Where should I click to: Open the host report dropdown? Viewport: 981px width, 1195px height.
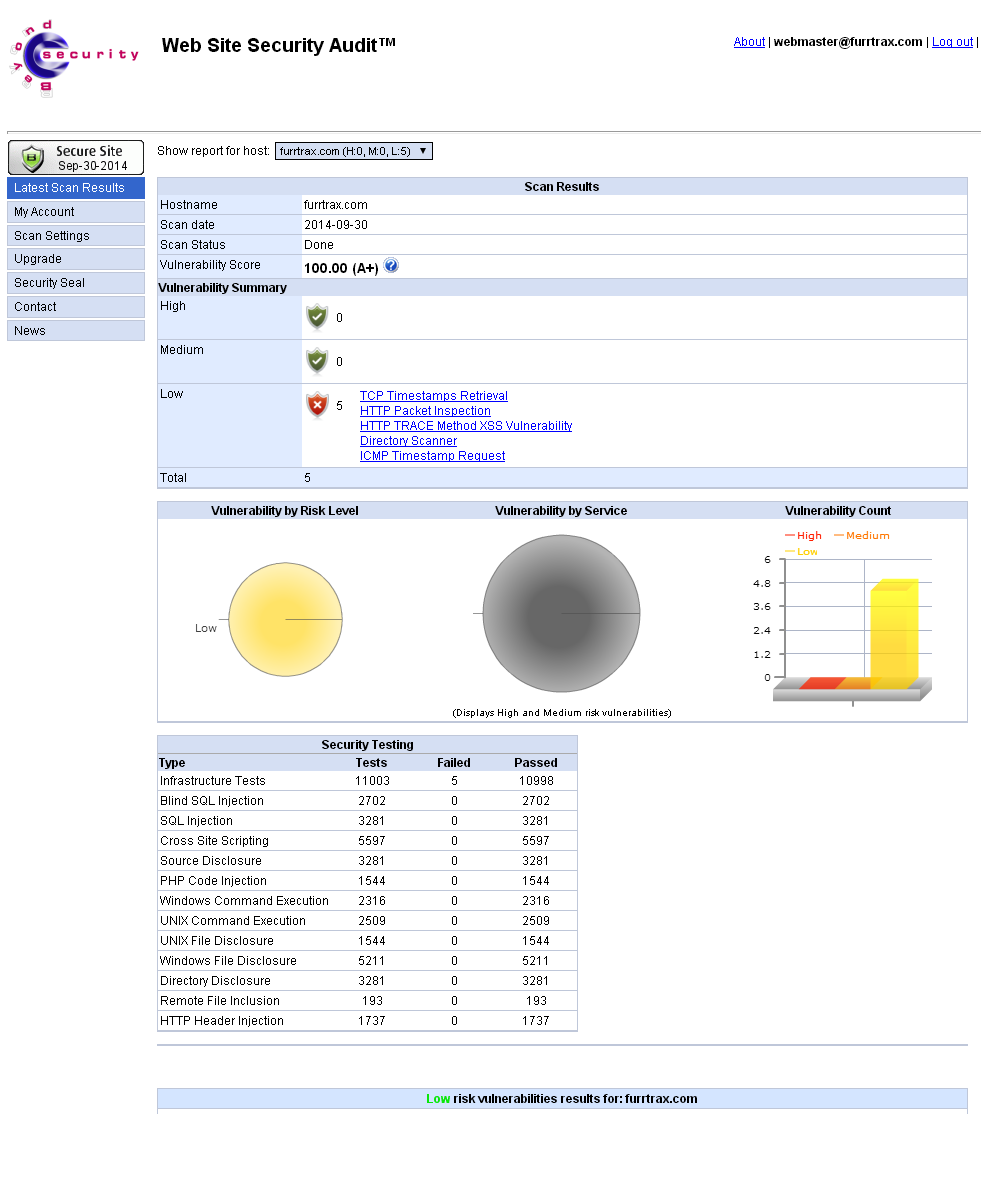click(x=354, y=151)
